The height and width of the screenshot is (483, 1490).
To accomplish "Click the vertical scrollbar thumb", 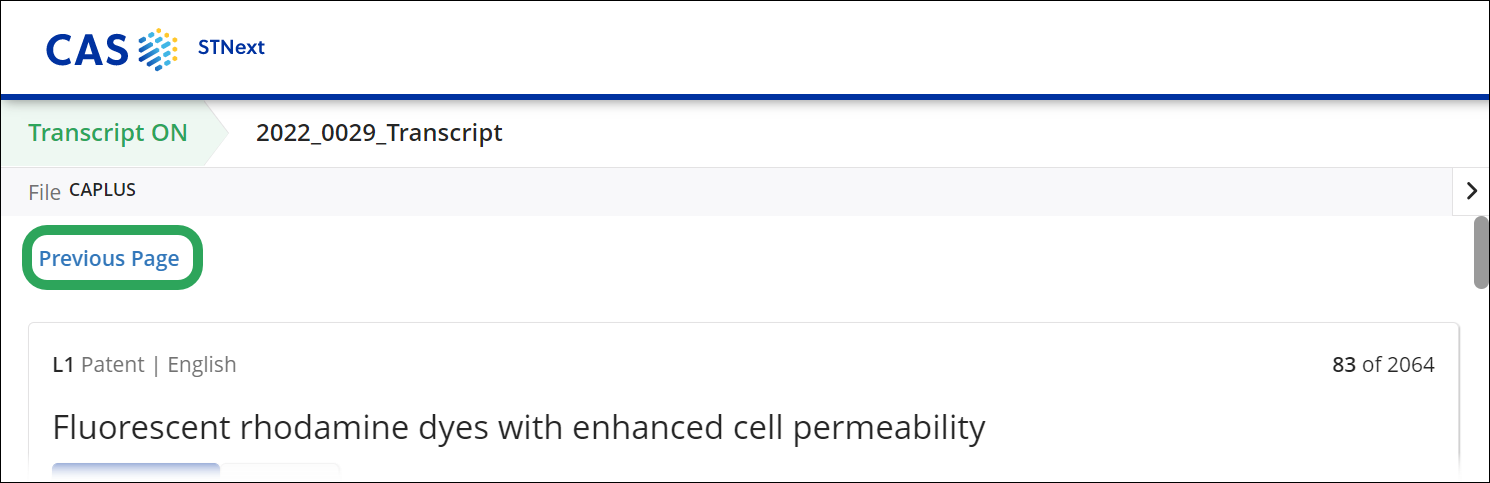I will 1481,252.
